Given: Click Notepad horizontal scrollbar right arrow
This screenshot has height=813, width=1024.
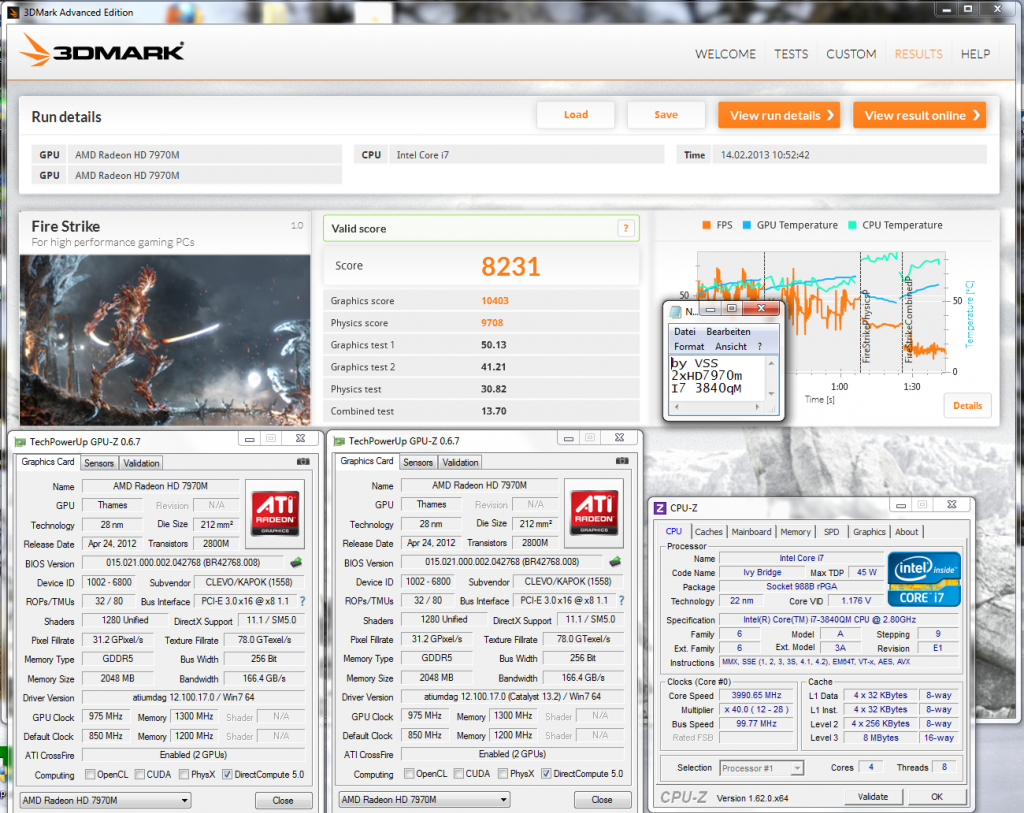Looking at the screenshot, I should click(757, 407).
